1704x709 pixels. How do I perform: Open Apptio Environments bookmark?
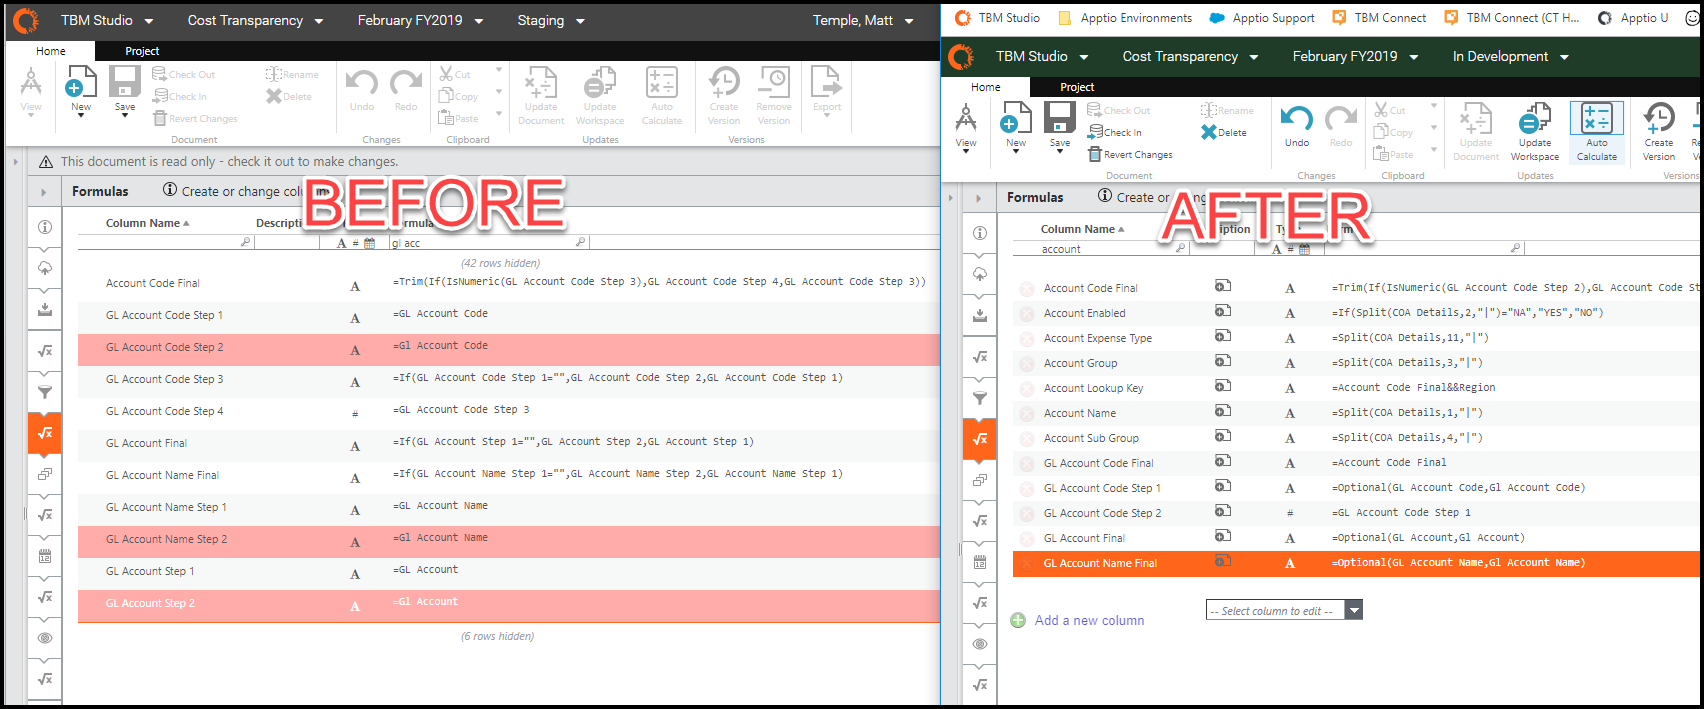tap(1125, 18)
